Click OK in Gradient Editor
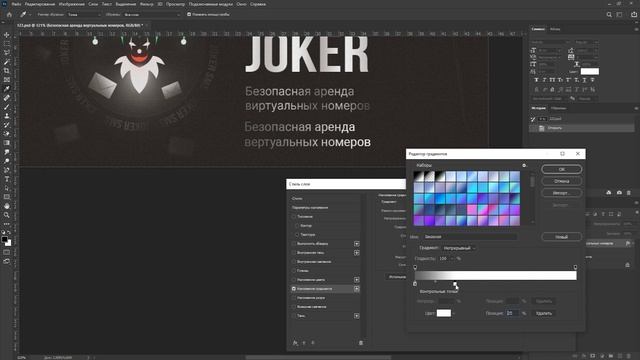640x360 pixels. (x=562, y=169)
